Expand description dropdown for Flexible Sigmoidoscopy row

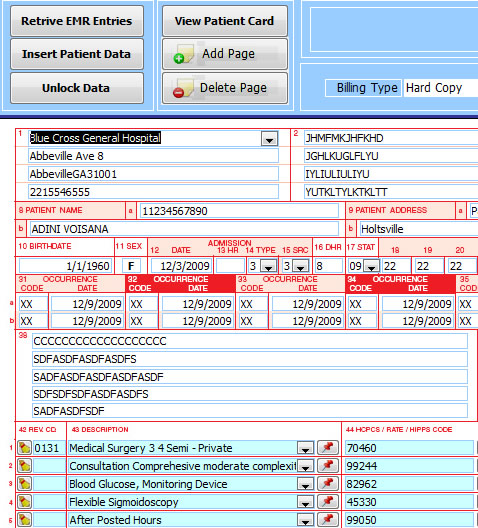pyautogui.click(x=306, y=502)
